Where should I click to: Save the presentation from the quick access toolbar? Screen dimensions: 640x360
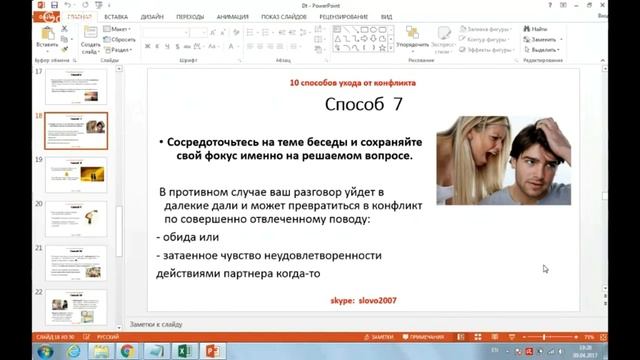tap(54, 5)
